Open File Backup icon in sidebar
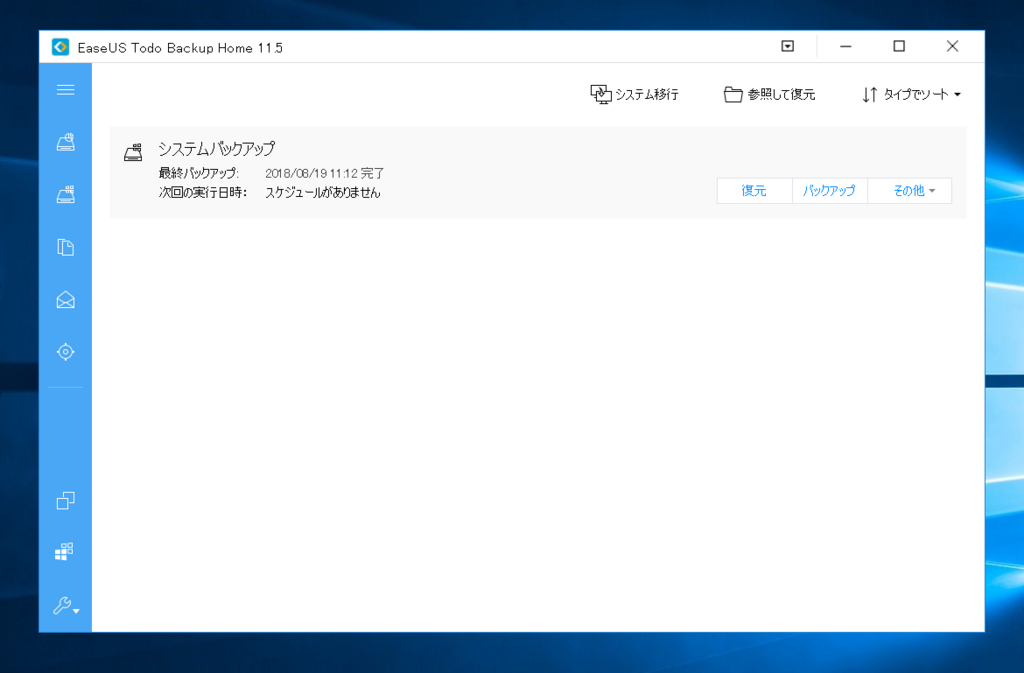 point(65,247)
